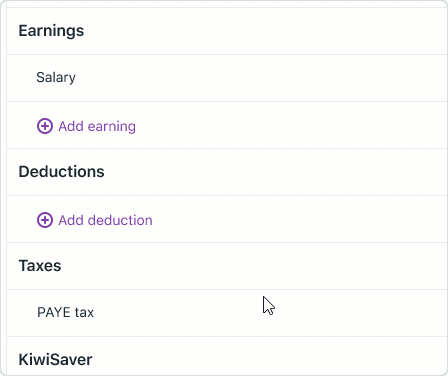Click the word "deduction" in Add deduction
The image size is (448, 376).
coord(120,220)
